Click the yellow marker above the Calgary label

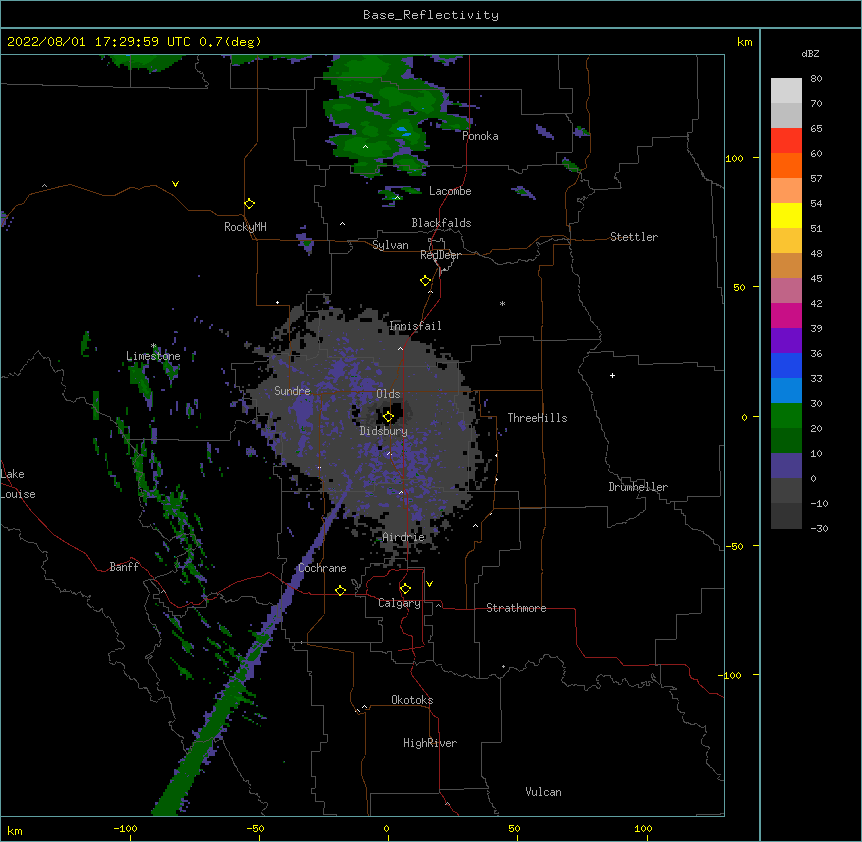click(405, 588)
